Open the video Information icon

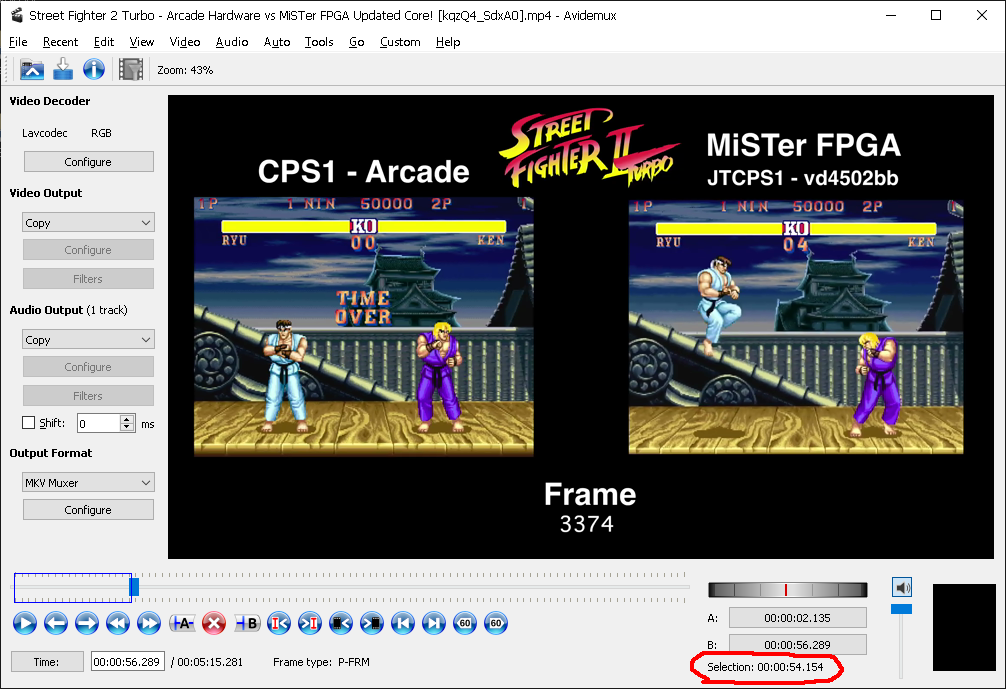pos(94,69)
